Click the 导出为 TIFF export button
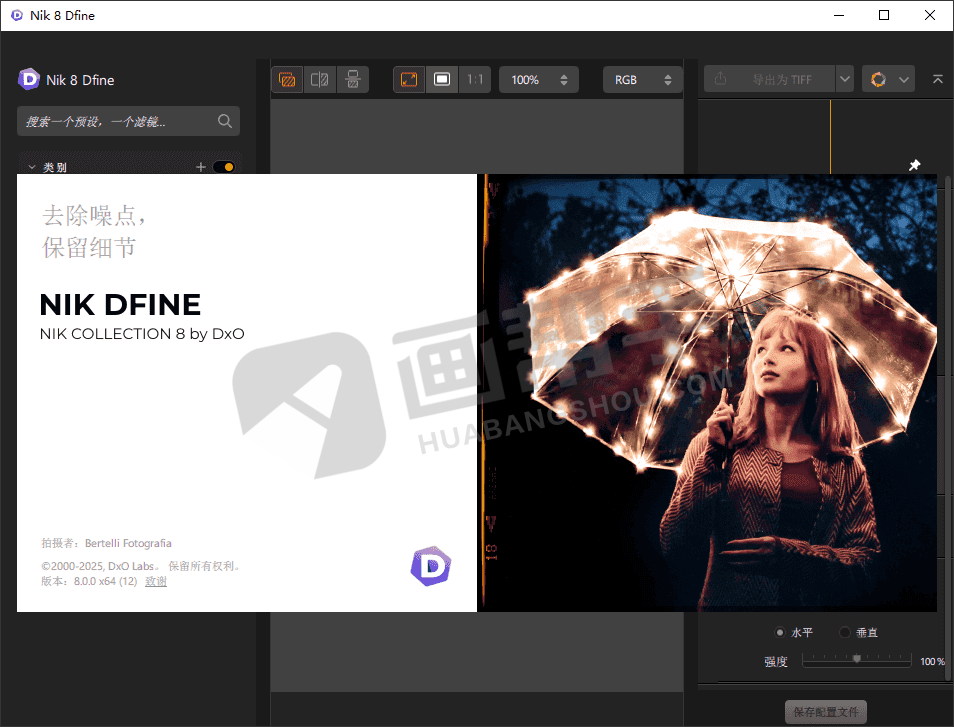 (x=770, y=79)
